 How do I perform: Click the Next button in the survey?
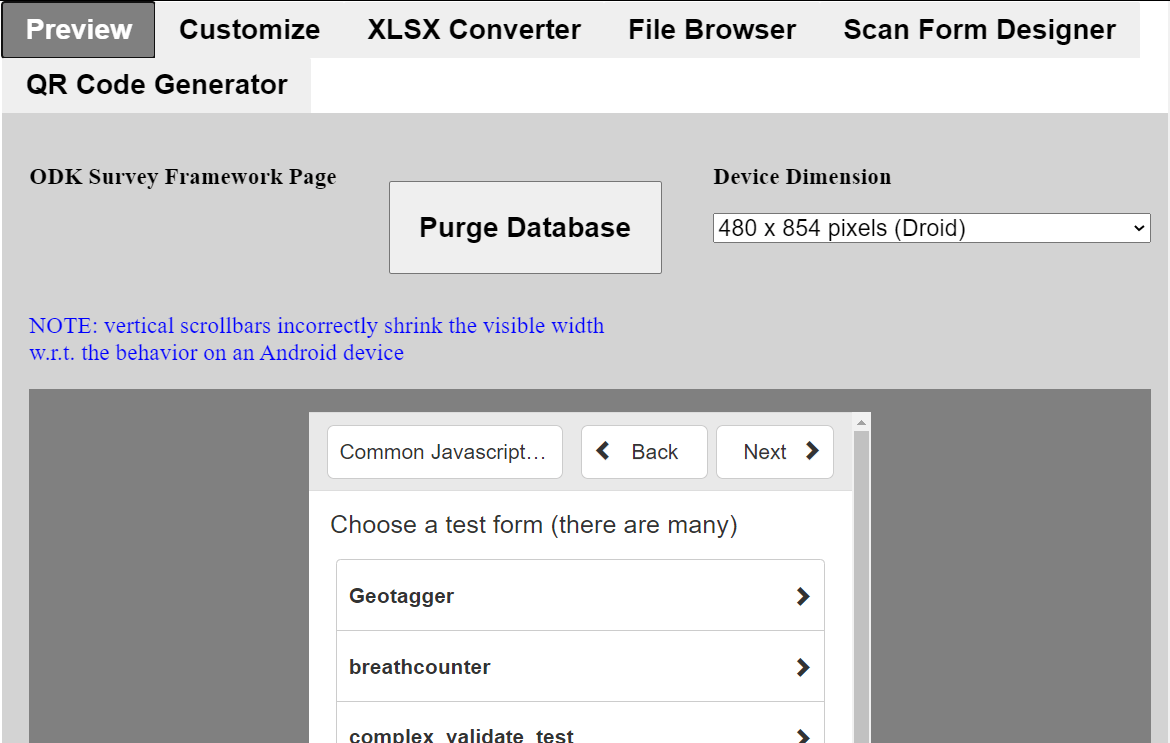(775, 452)
